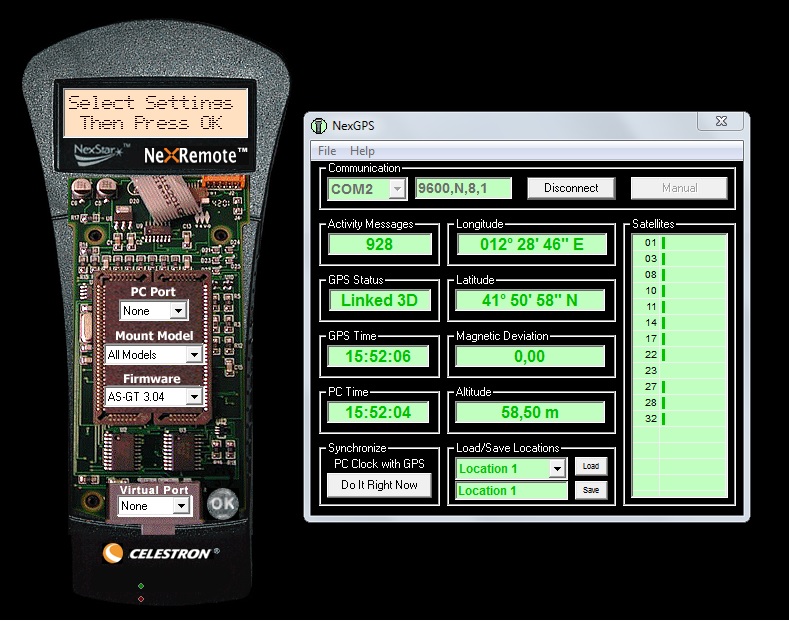Click the NexGPS title bar app icon
The image size is (789, 622).
[x=319, y=125]
